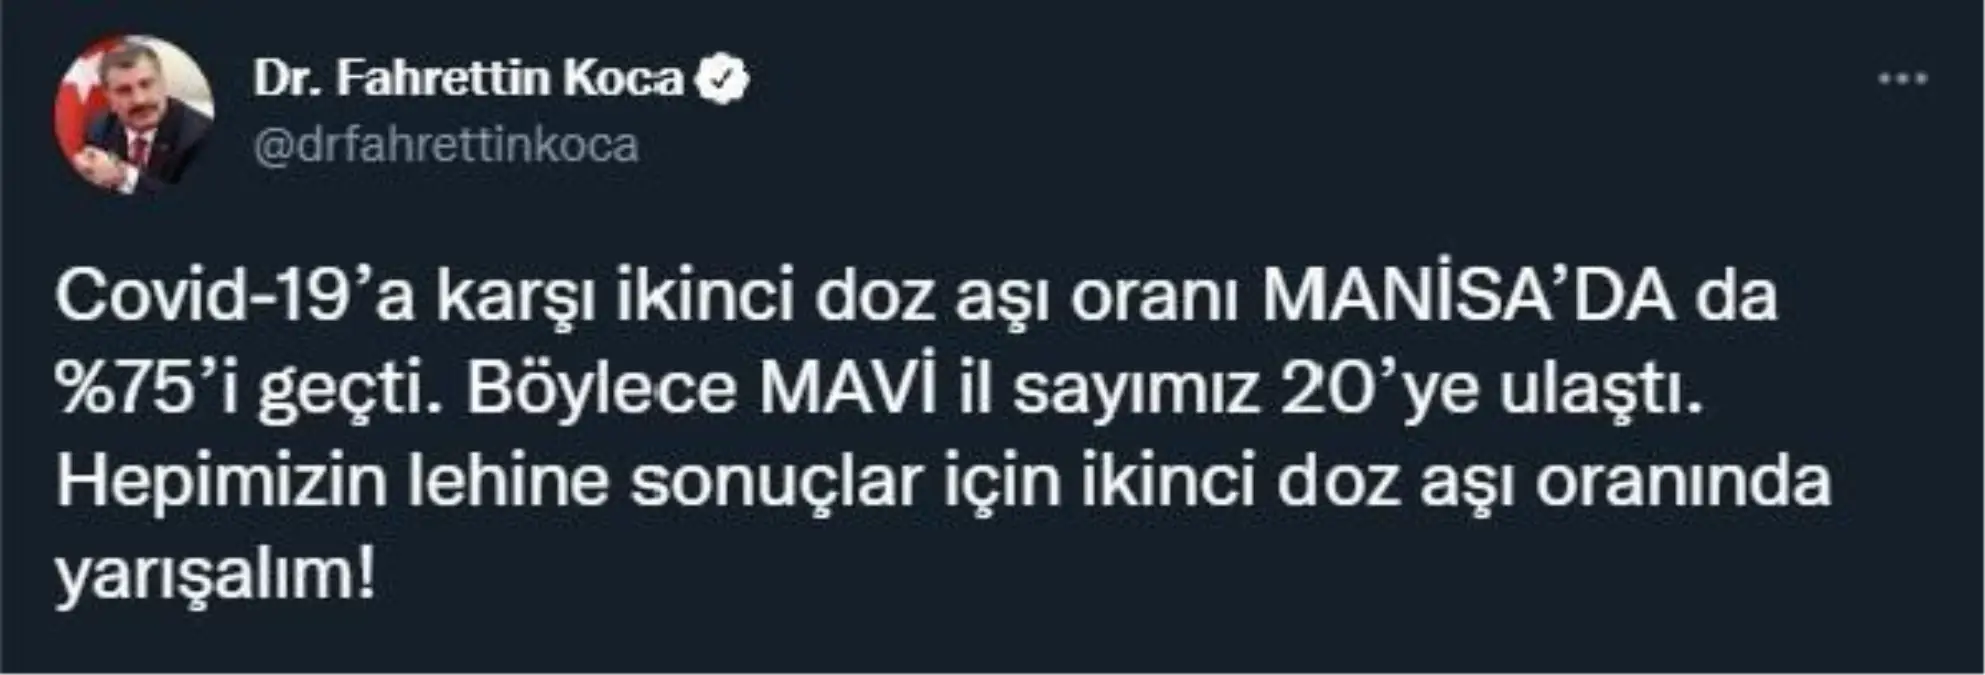Click the blue verified badge
Image resolution: width=1985 pixels, height=675 pixels.
722,80
